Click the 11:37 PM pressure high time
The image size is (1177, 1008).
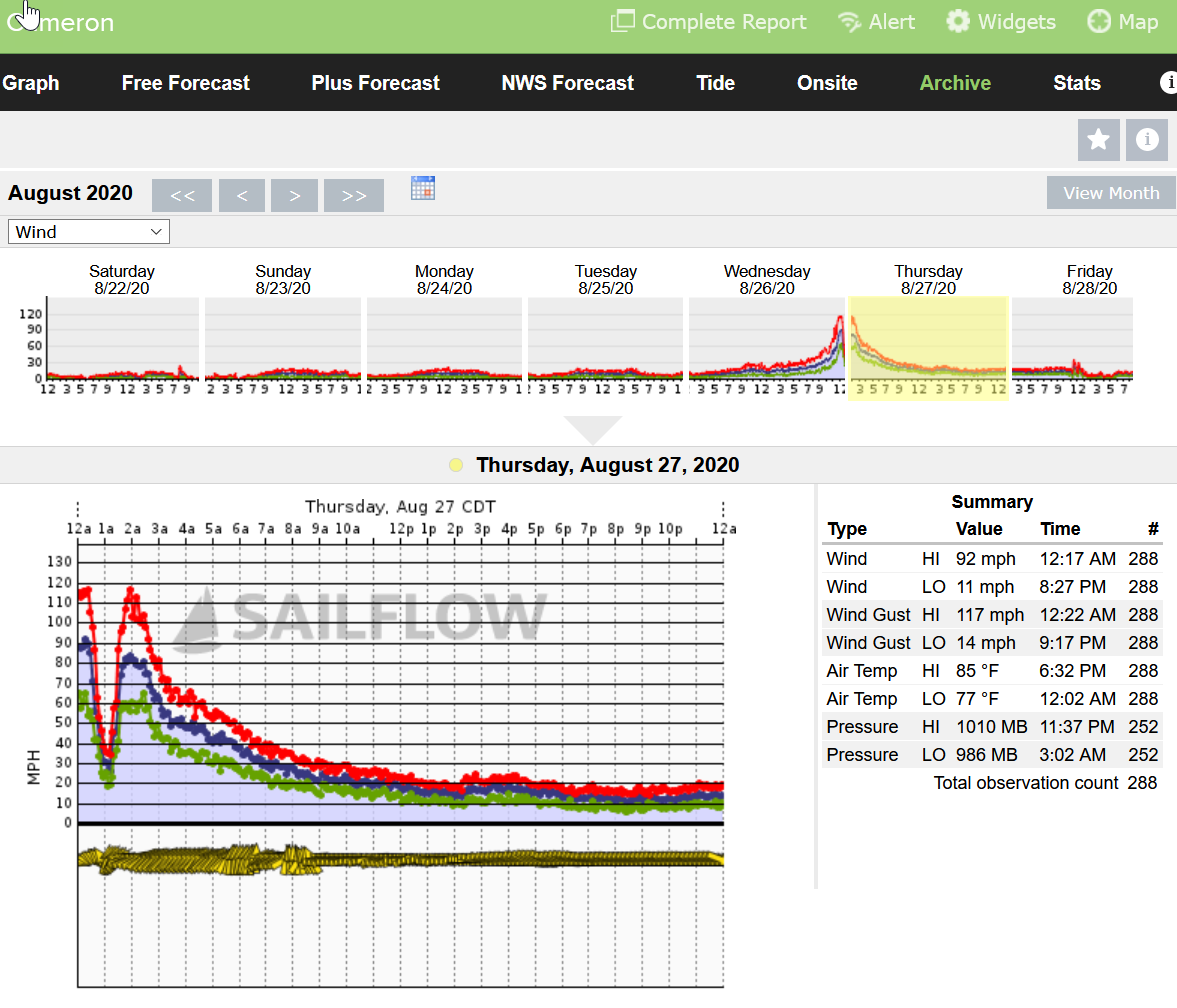pyautogui.click(x=1076, y=727)
